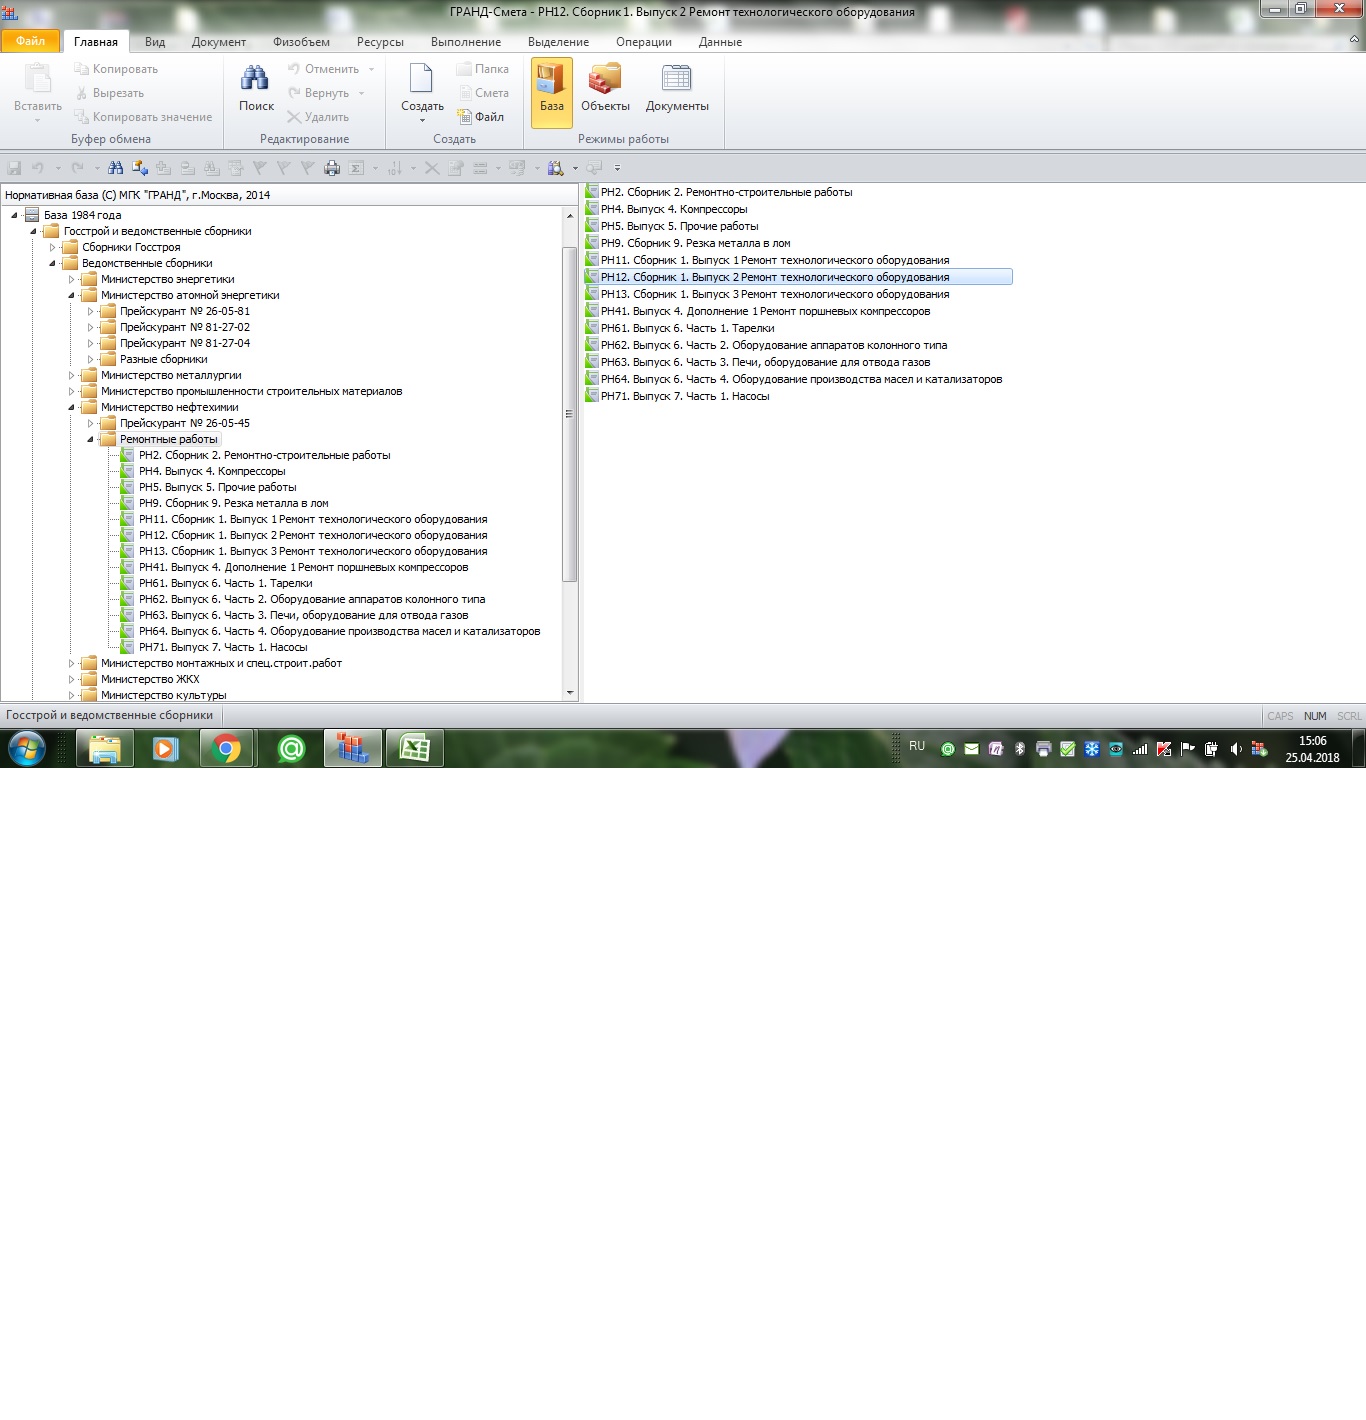The image size is (1366, 1420).
Task: Click Копировать in the clipboard group
Action: [116, 69]
